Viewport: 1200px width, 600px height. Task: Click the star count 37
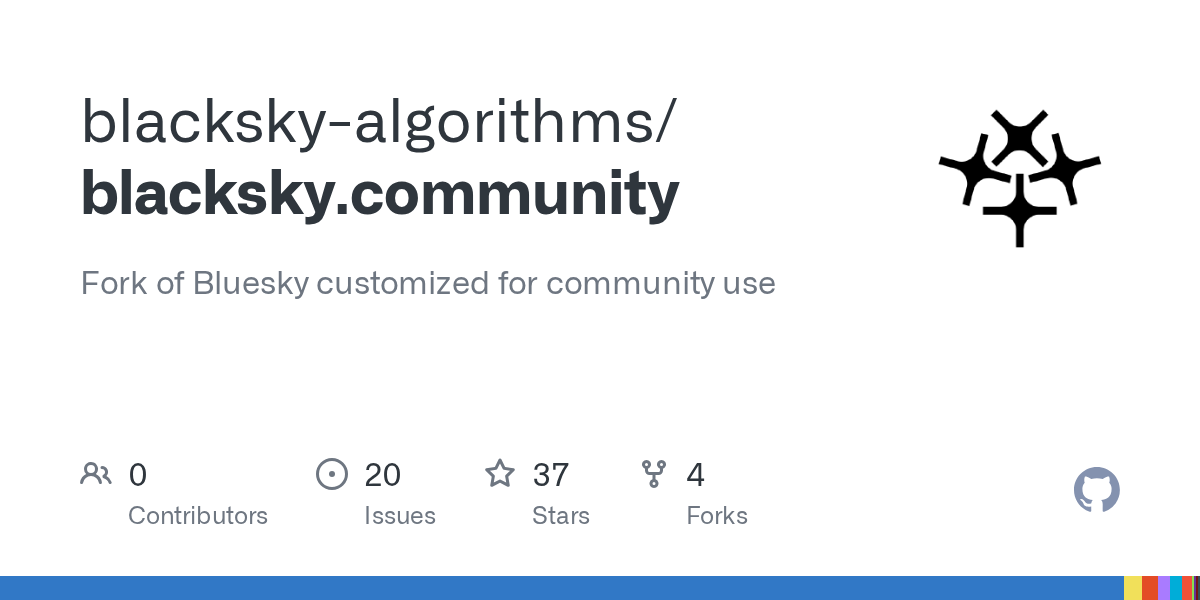pos(551,475)
